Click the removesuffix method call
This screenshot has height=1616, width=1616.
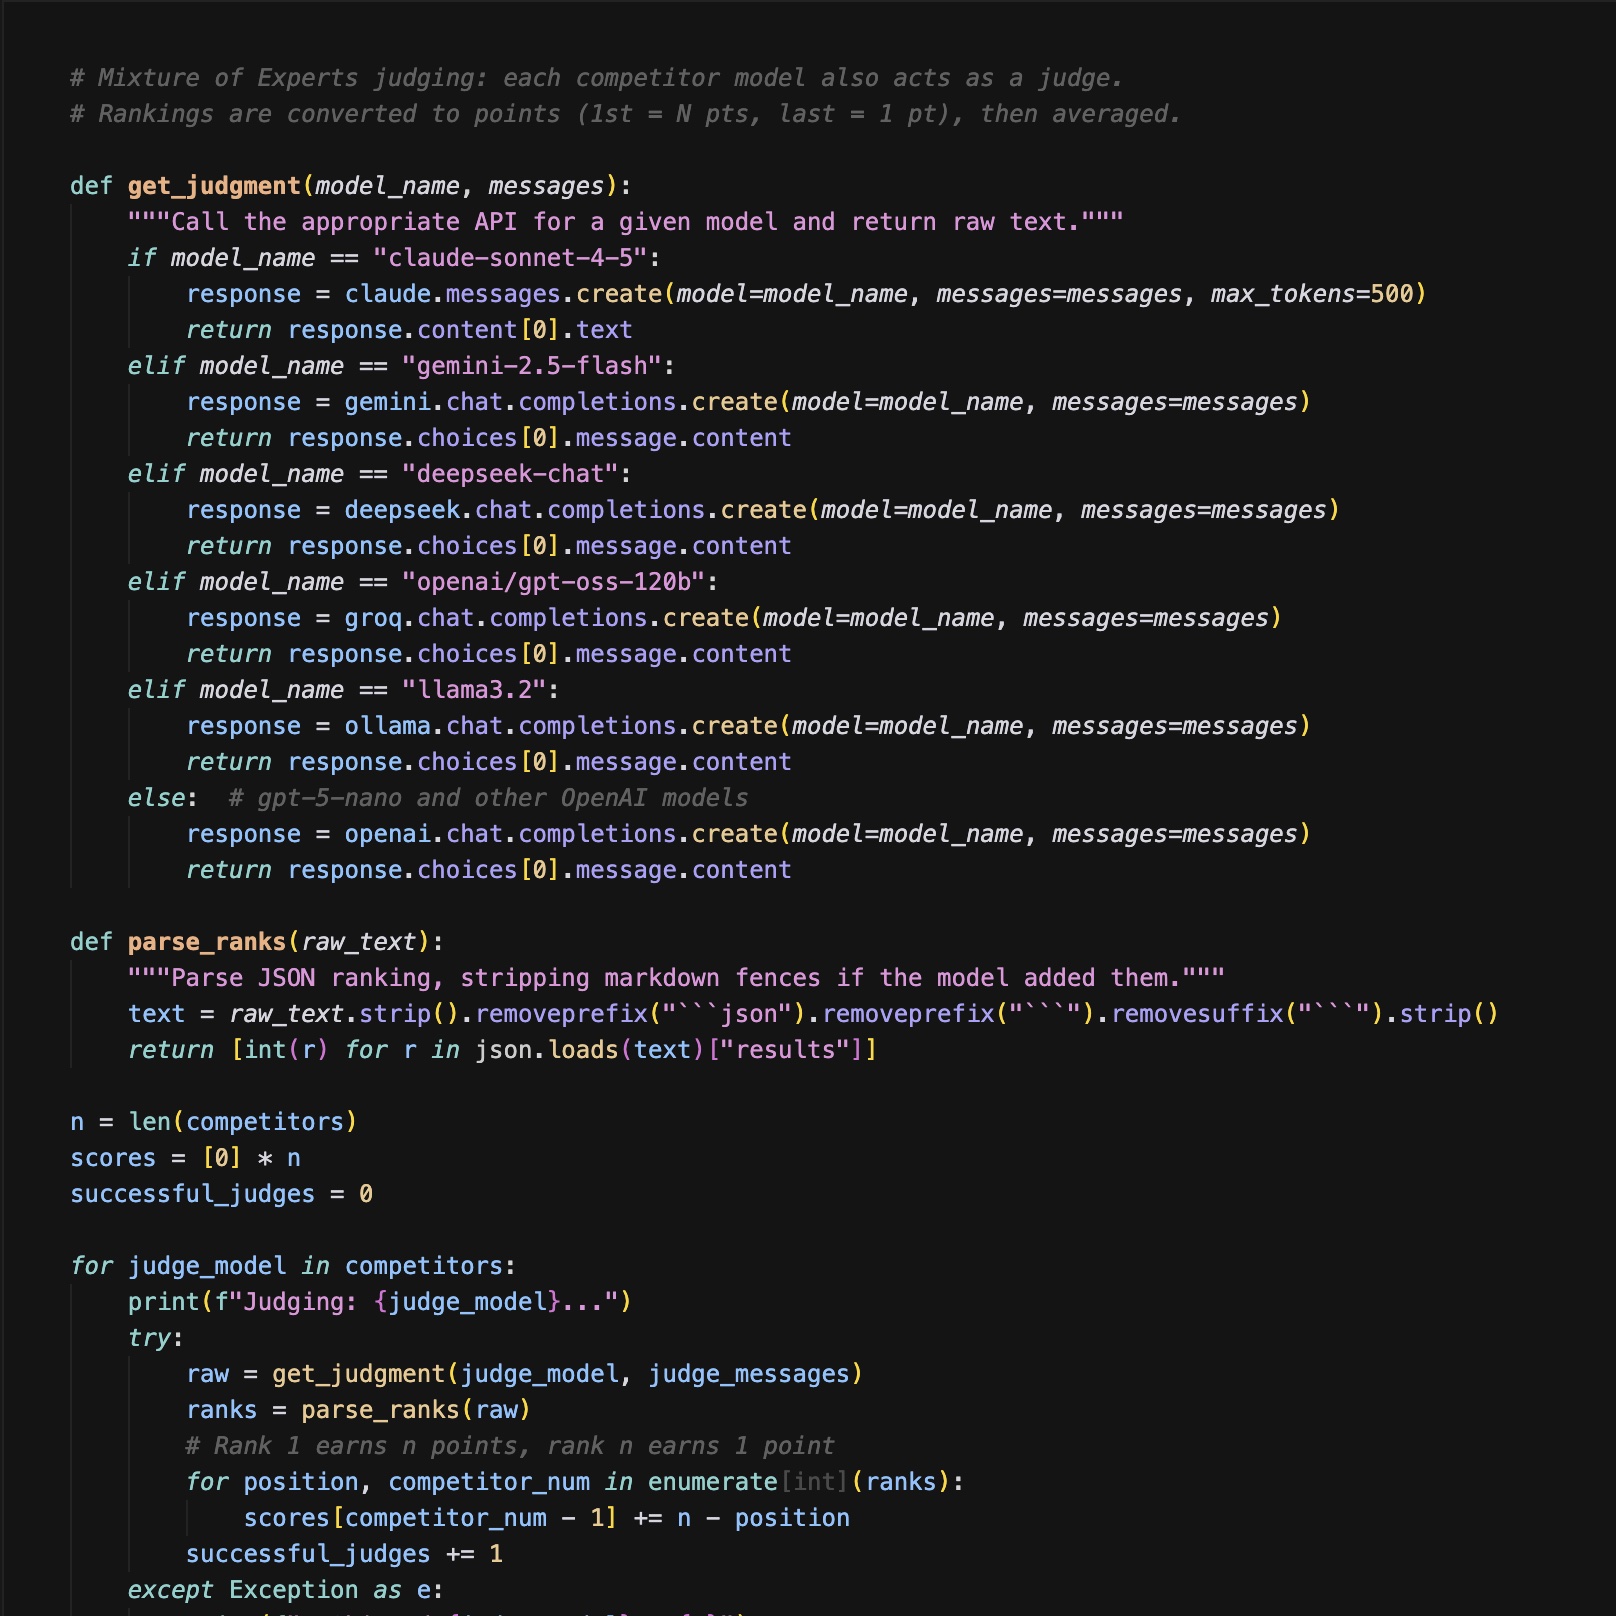click(x=1197, y=1014)
